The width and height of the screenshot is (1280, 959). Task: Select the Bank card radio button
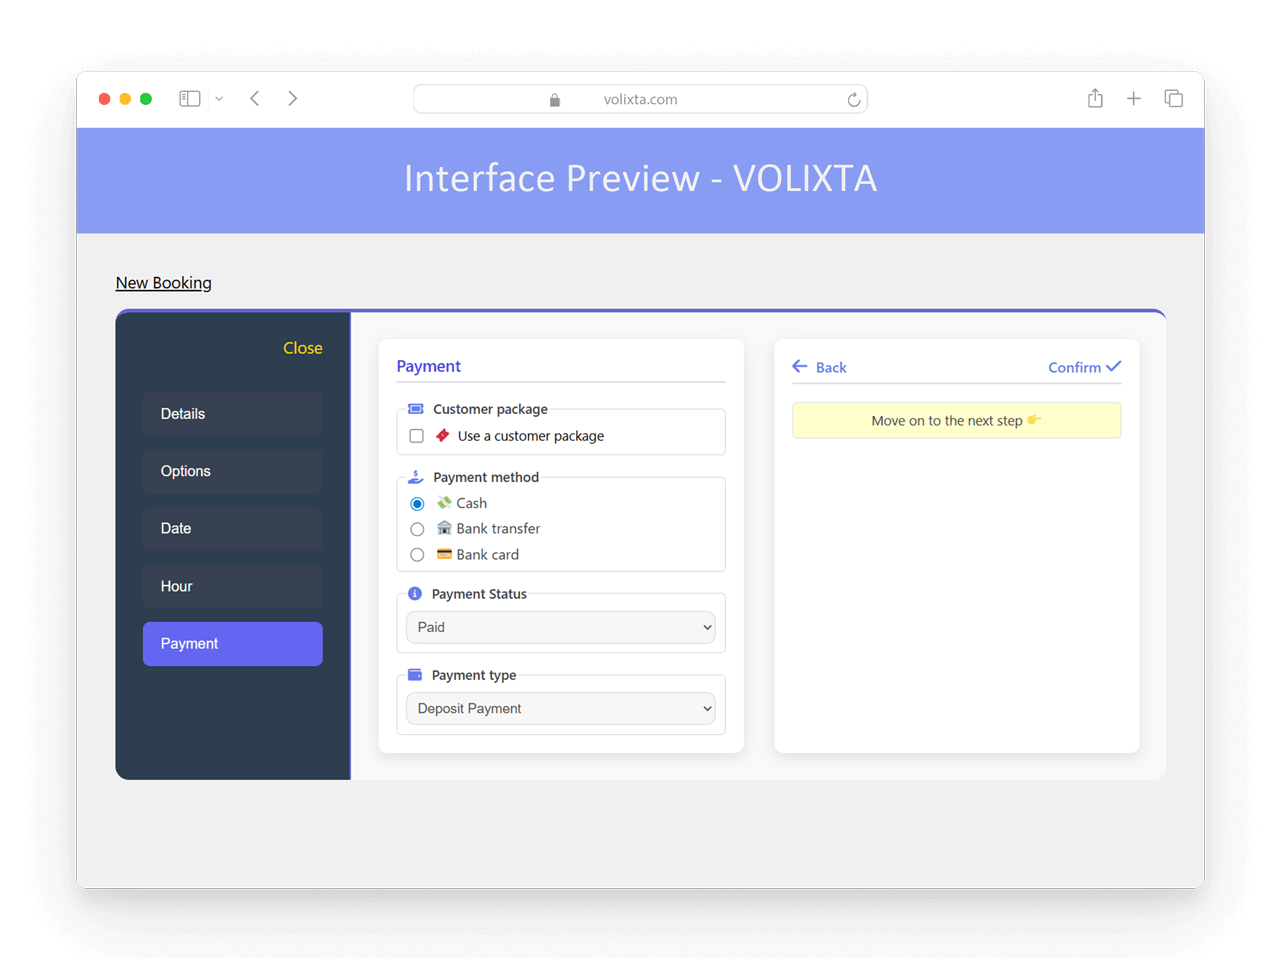tap(417, 555)
